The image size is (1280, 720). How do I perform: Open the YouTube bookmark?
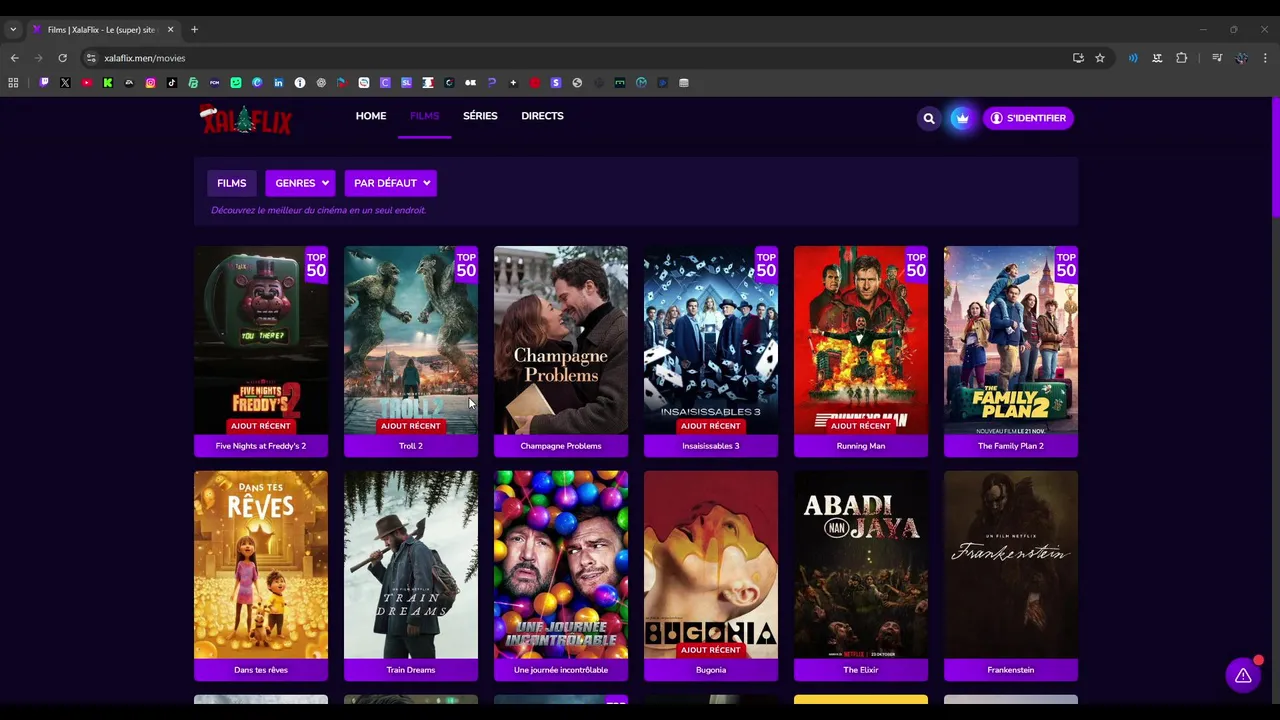[87, 83]
